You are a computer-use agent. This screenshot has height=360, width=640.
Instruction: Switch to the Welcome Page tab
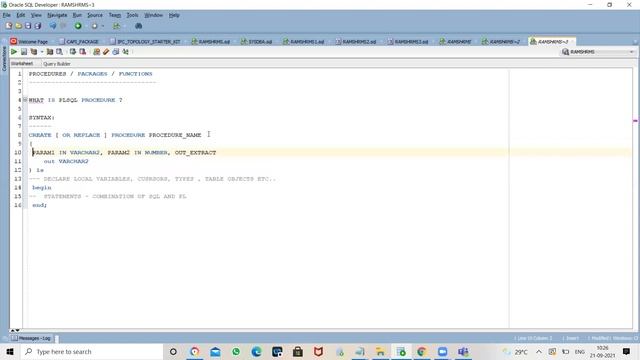29,42
